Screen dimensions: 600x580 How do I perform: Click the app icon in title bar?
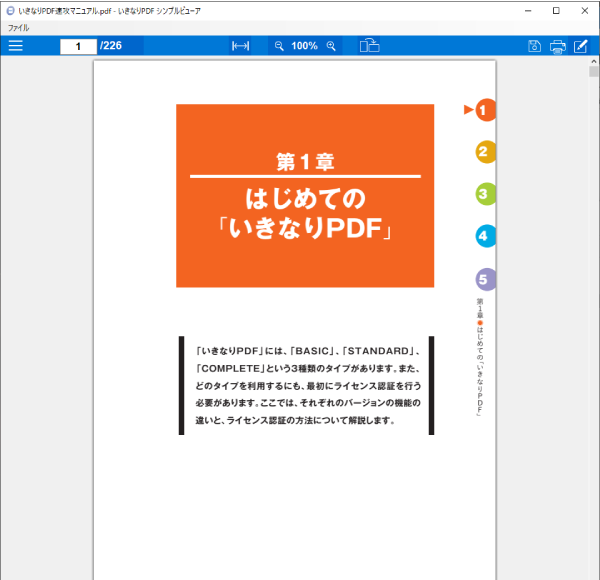tap(10, 11)
